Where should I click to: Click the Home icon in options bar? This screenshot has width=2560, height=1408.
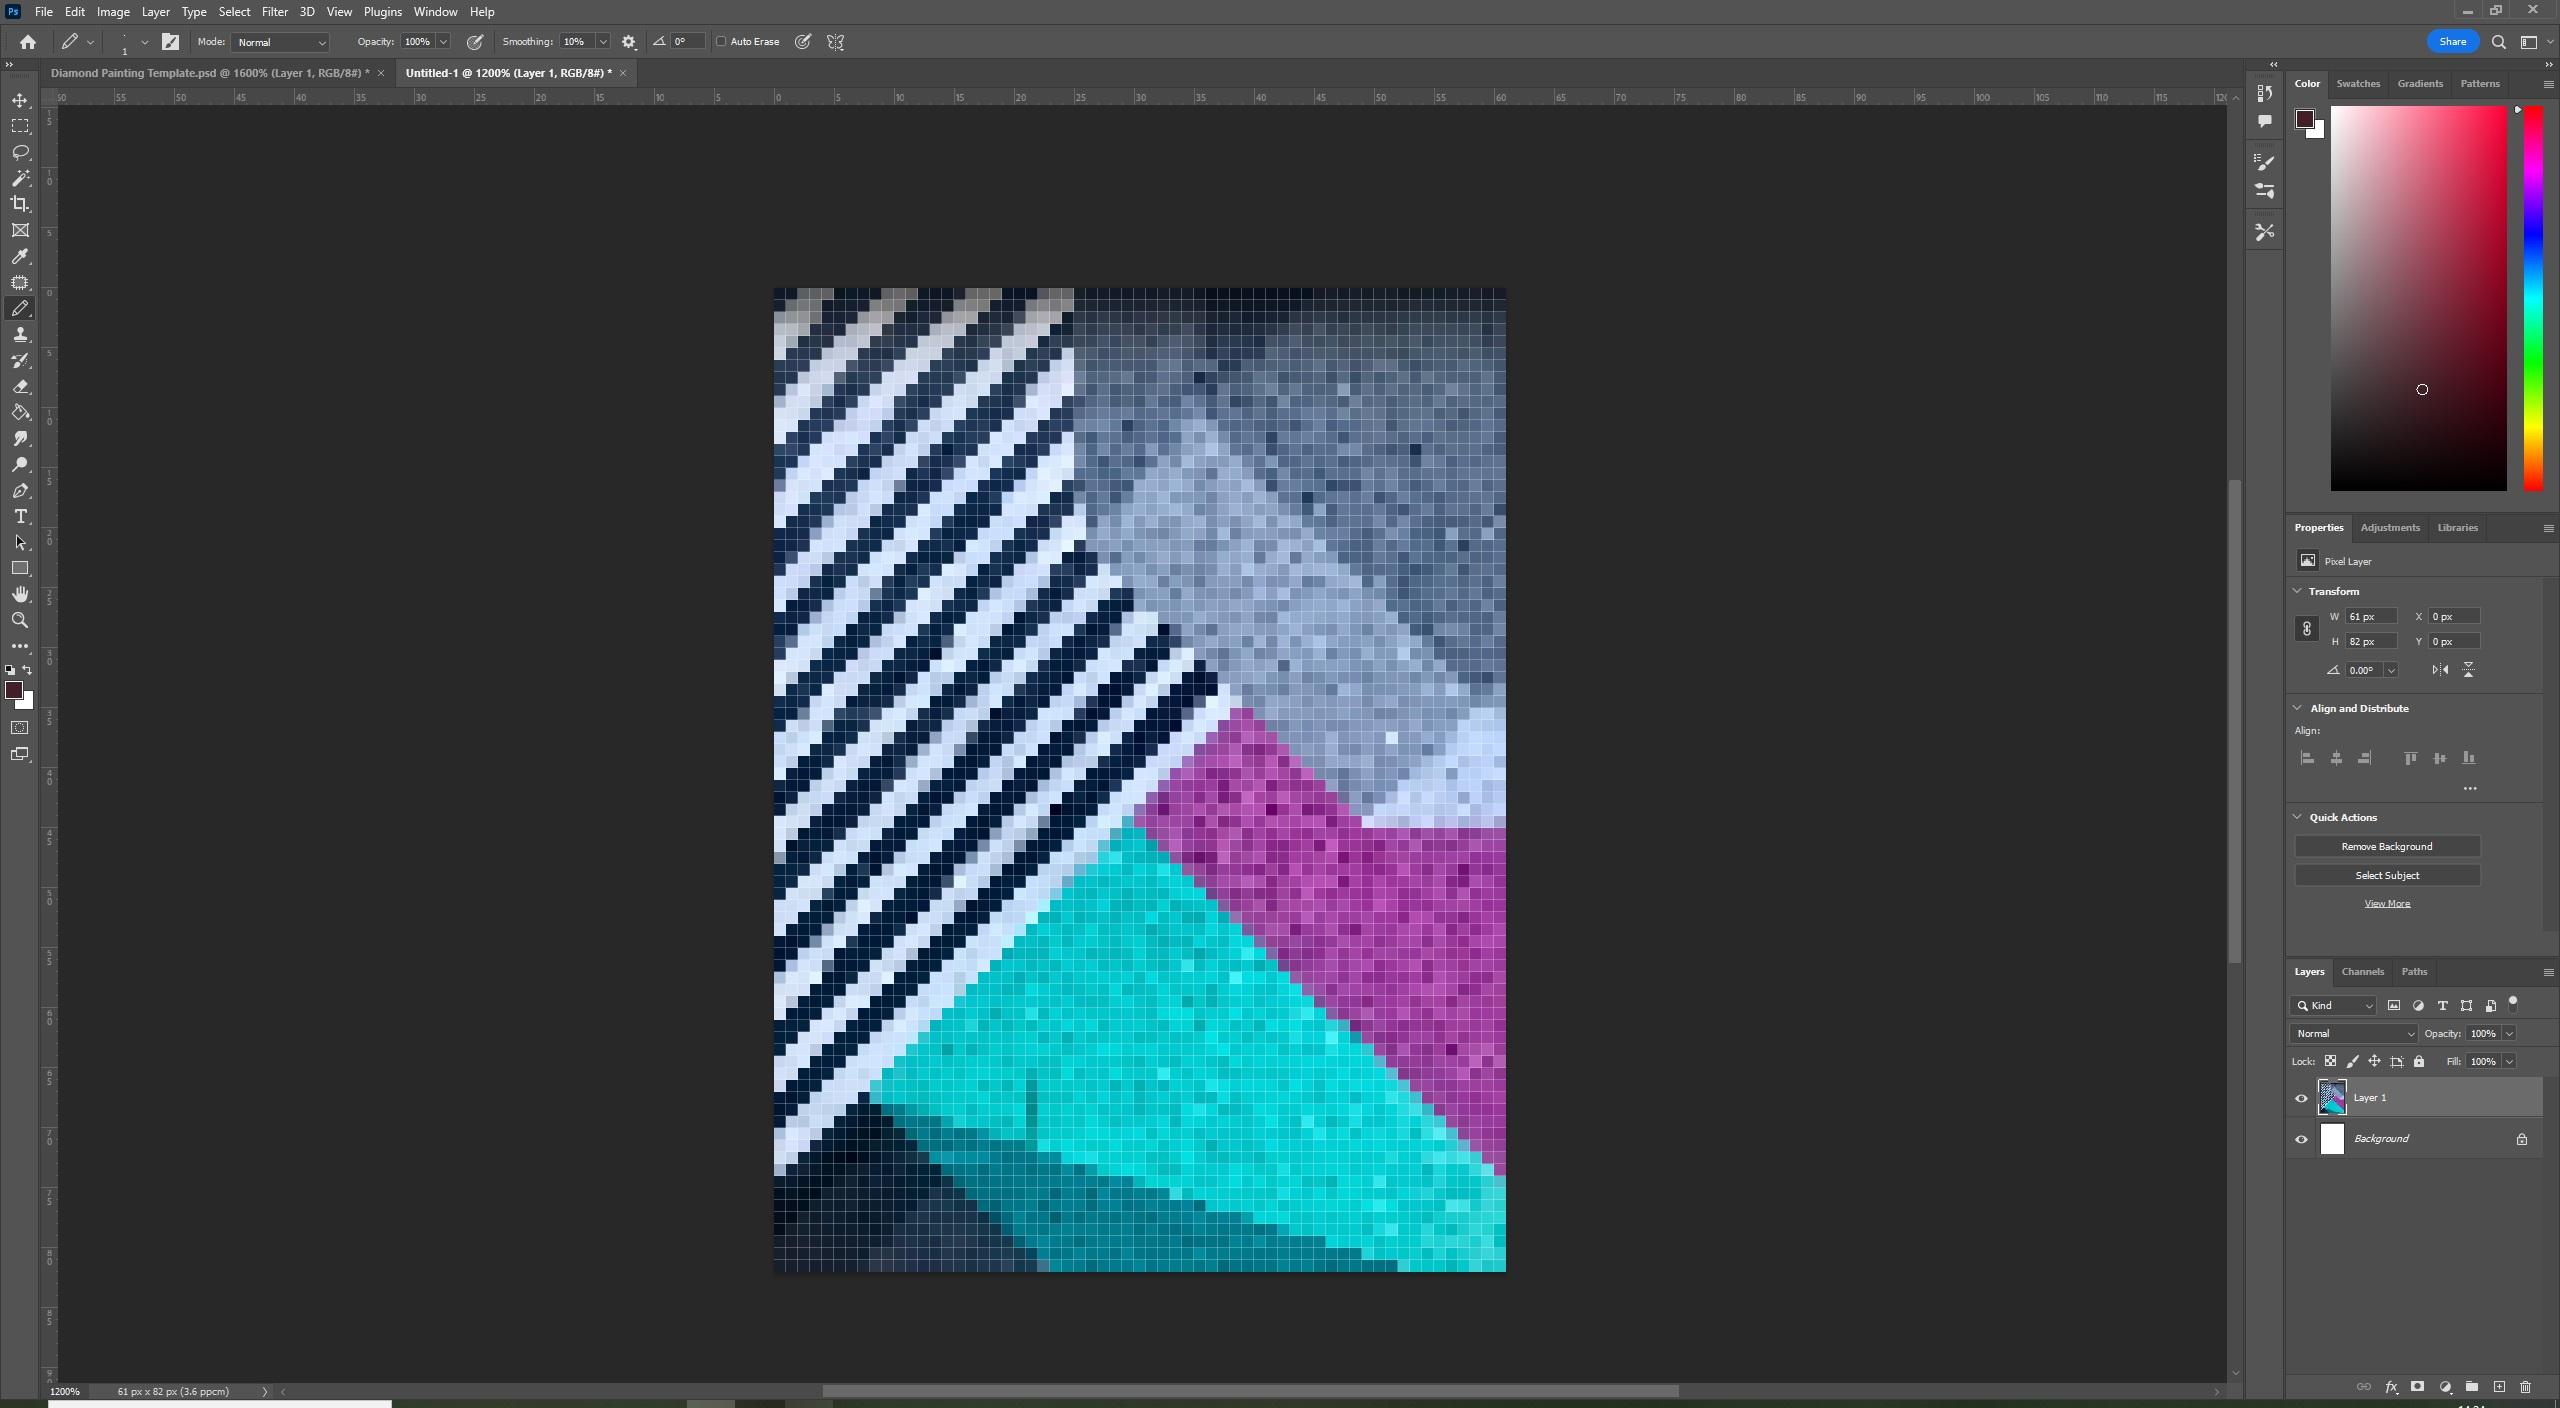pos(28,42)
